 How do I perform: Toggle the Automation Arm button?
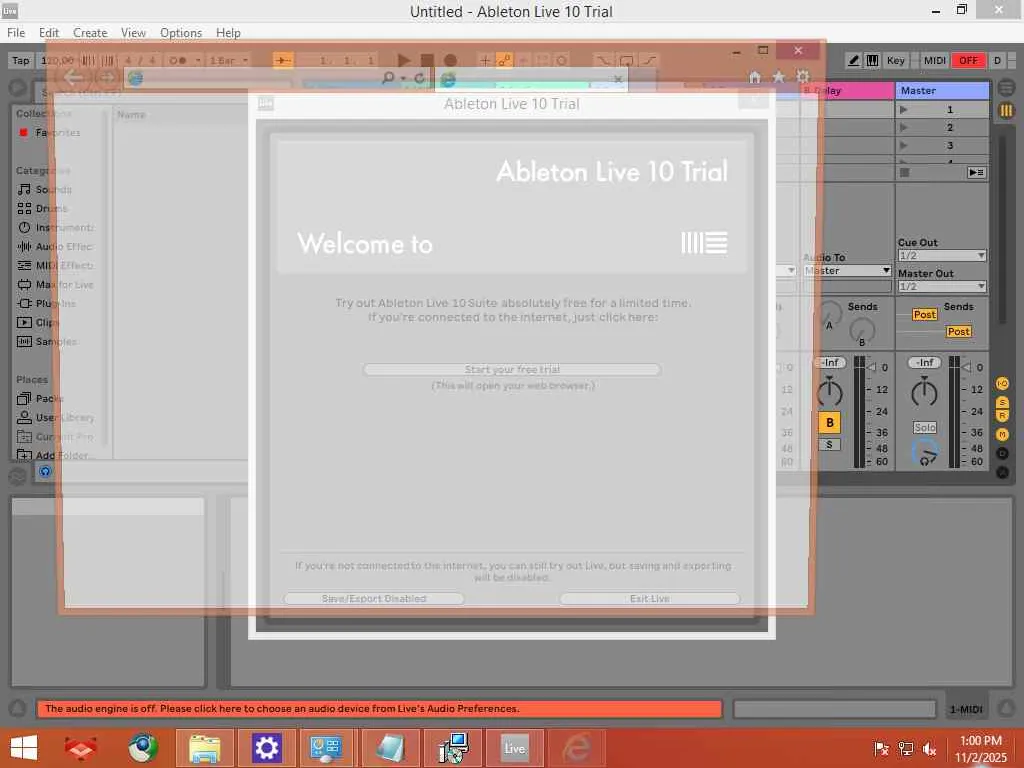click(504, 60)
